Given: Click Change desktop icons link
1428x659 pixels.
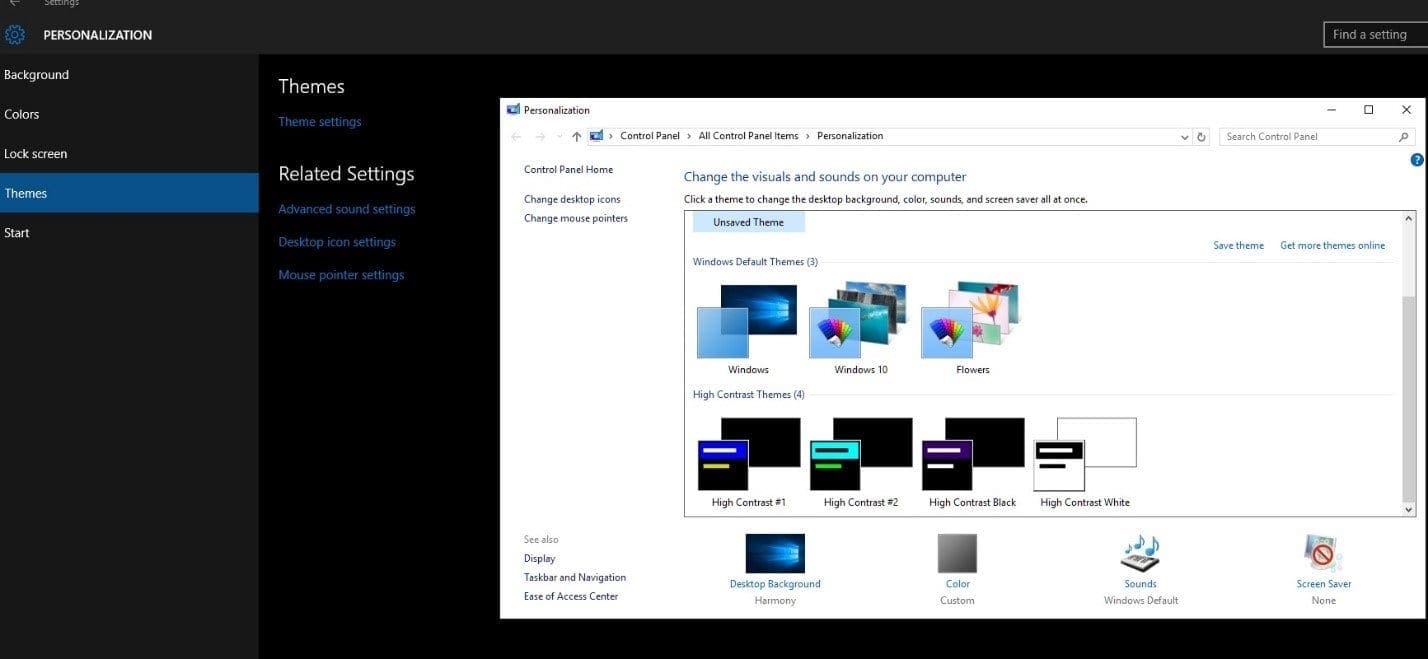Looking at the screenshot, I should pyautogui.click(x=572, y=199).
